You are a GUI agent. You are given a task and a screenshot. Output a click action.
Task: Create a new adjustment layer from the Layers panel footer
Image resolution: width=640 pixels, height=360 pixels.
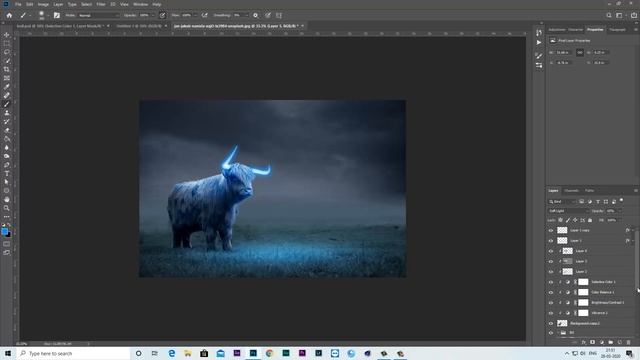click(602, 342)
